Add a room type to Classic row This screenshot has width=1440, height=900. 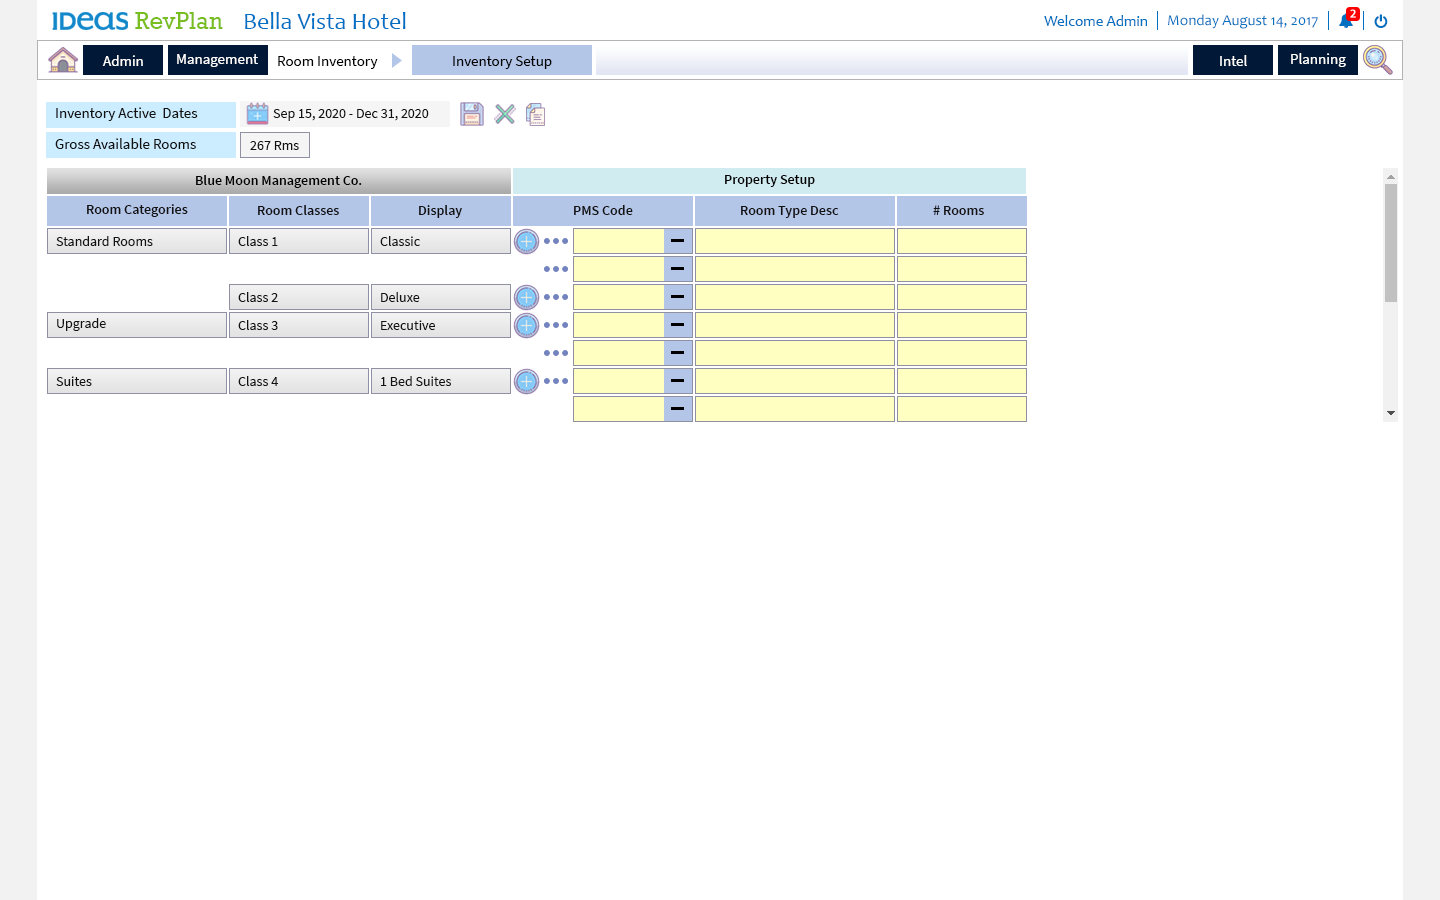[x=526, y=241]
